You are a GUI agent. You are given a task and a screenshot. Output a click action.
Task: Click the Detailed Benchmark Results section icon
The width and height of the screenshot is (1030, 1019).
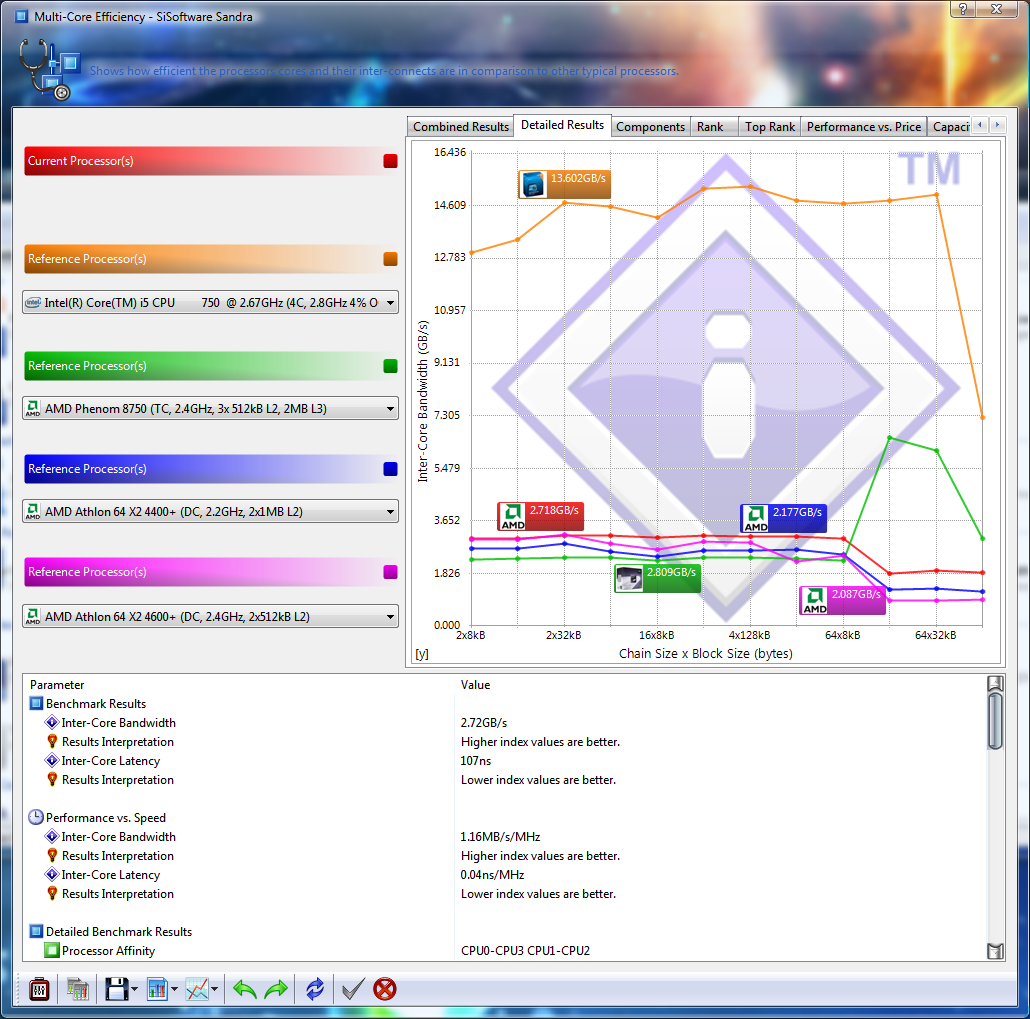tap(37, 932)
